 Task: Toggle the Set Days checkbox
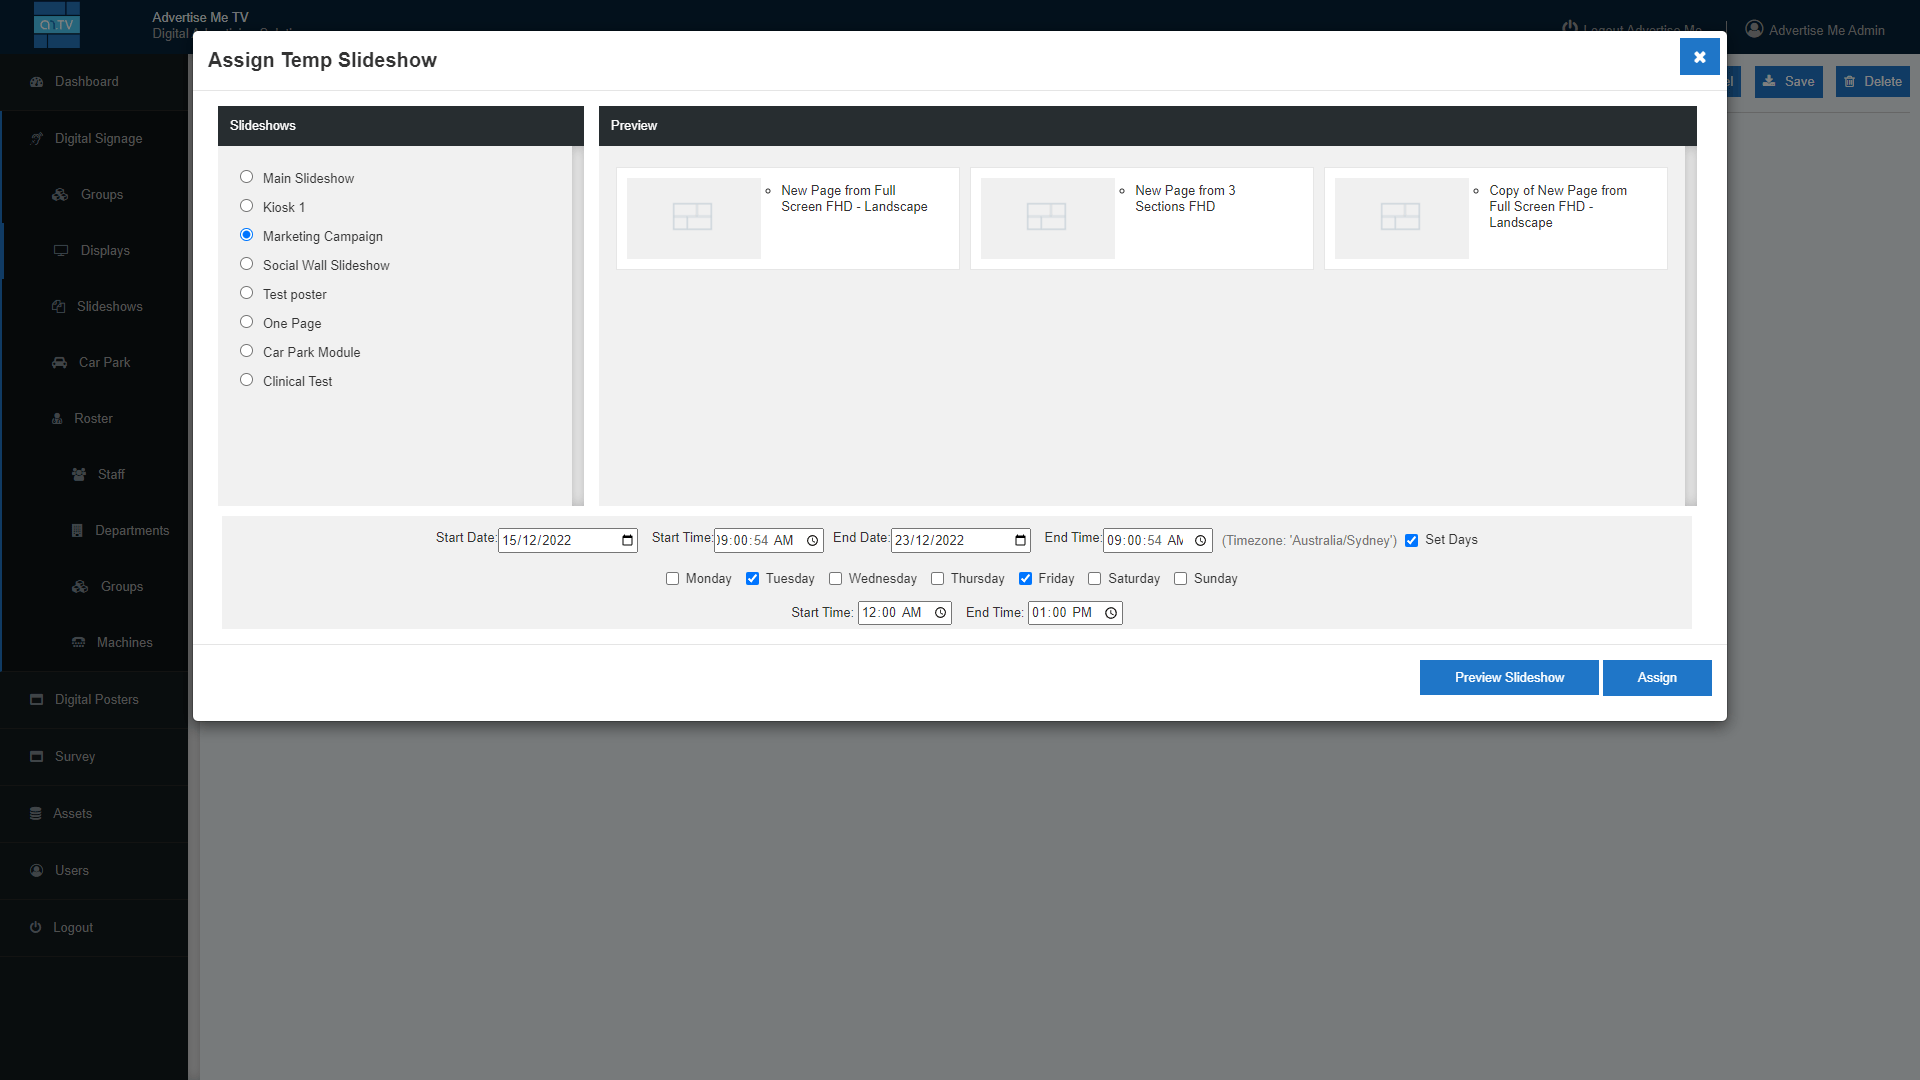click(x=1411, y=541)
